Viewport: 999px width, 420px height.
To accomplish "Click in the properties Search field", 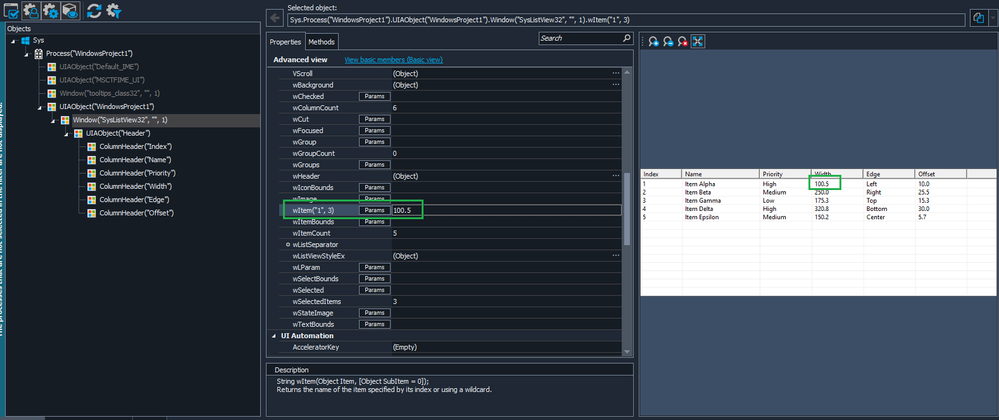I will [x=576, y=39].
